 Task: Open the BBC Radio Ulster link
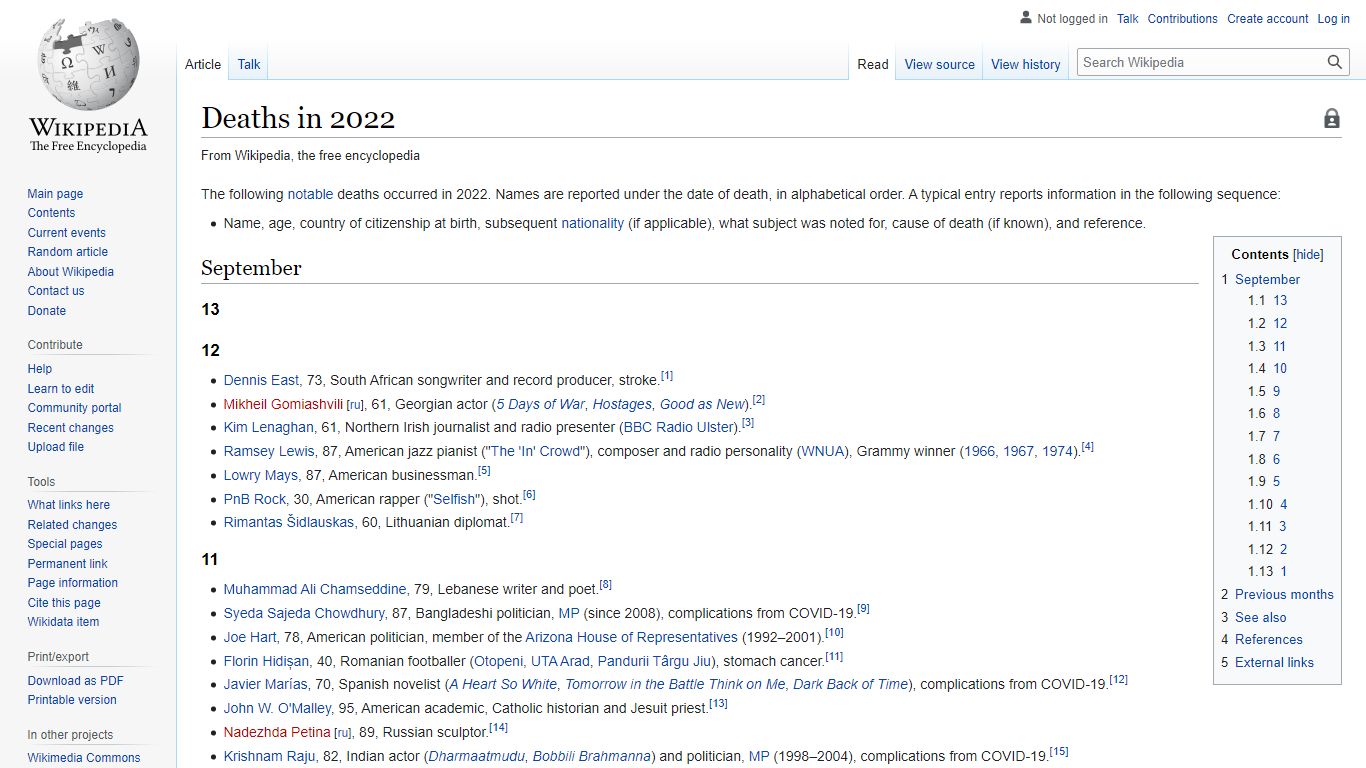(x=679, y=427)
